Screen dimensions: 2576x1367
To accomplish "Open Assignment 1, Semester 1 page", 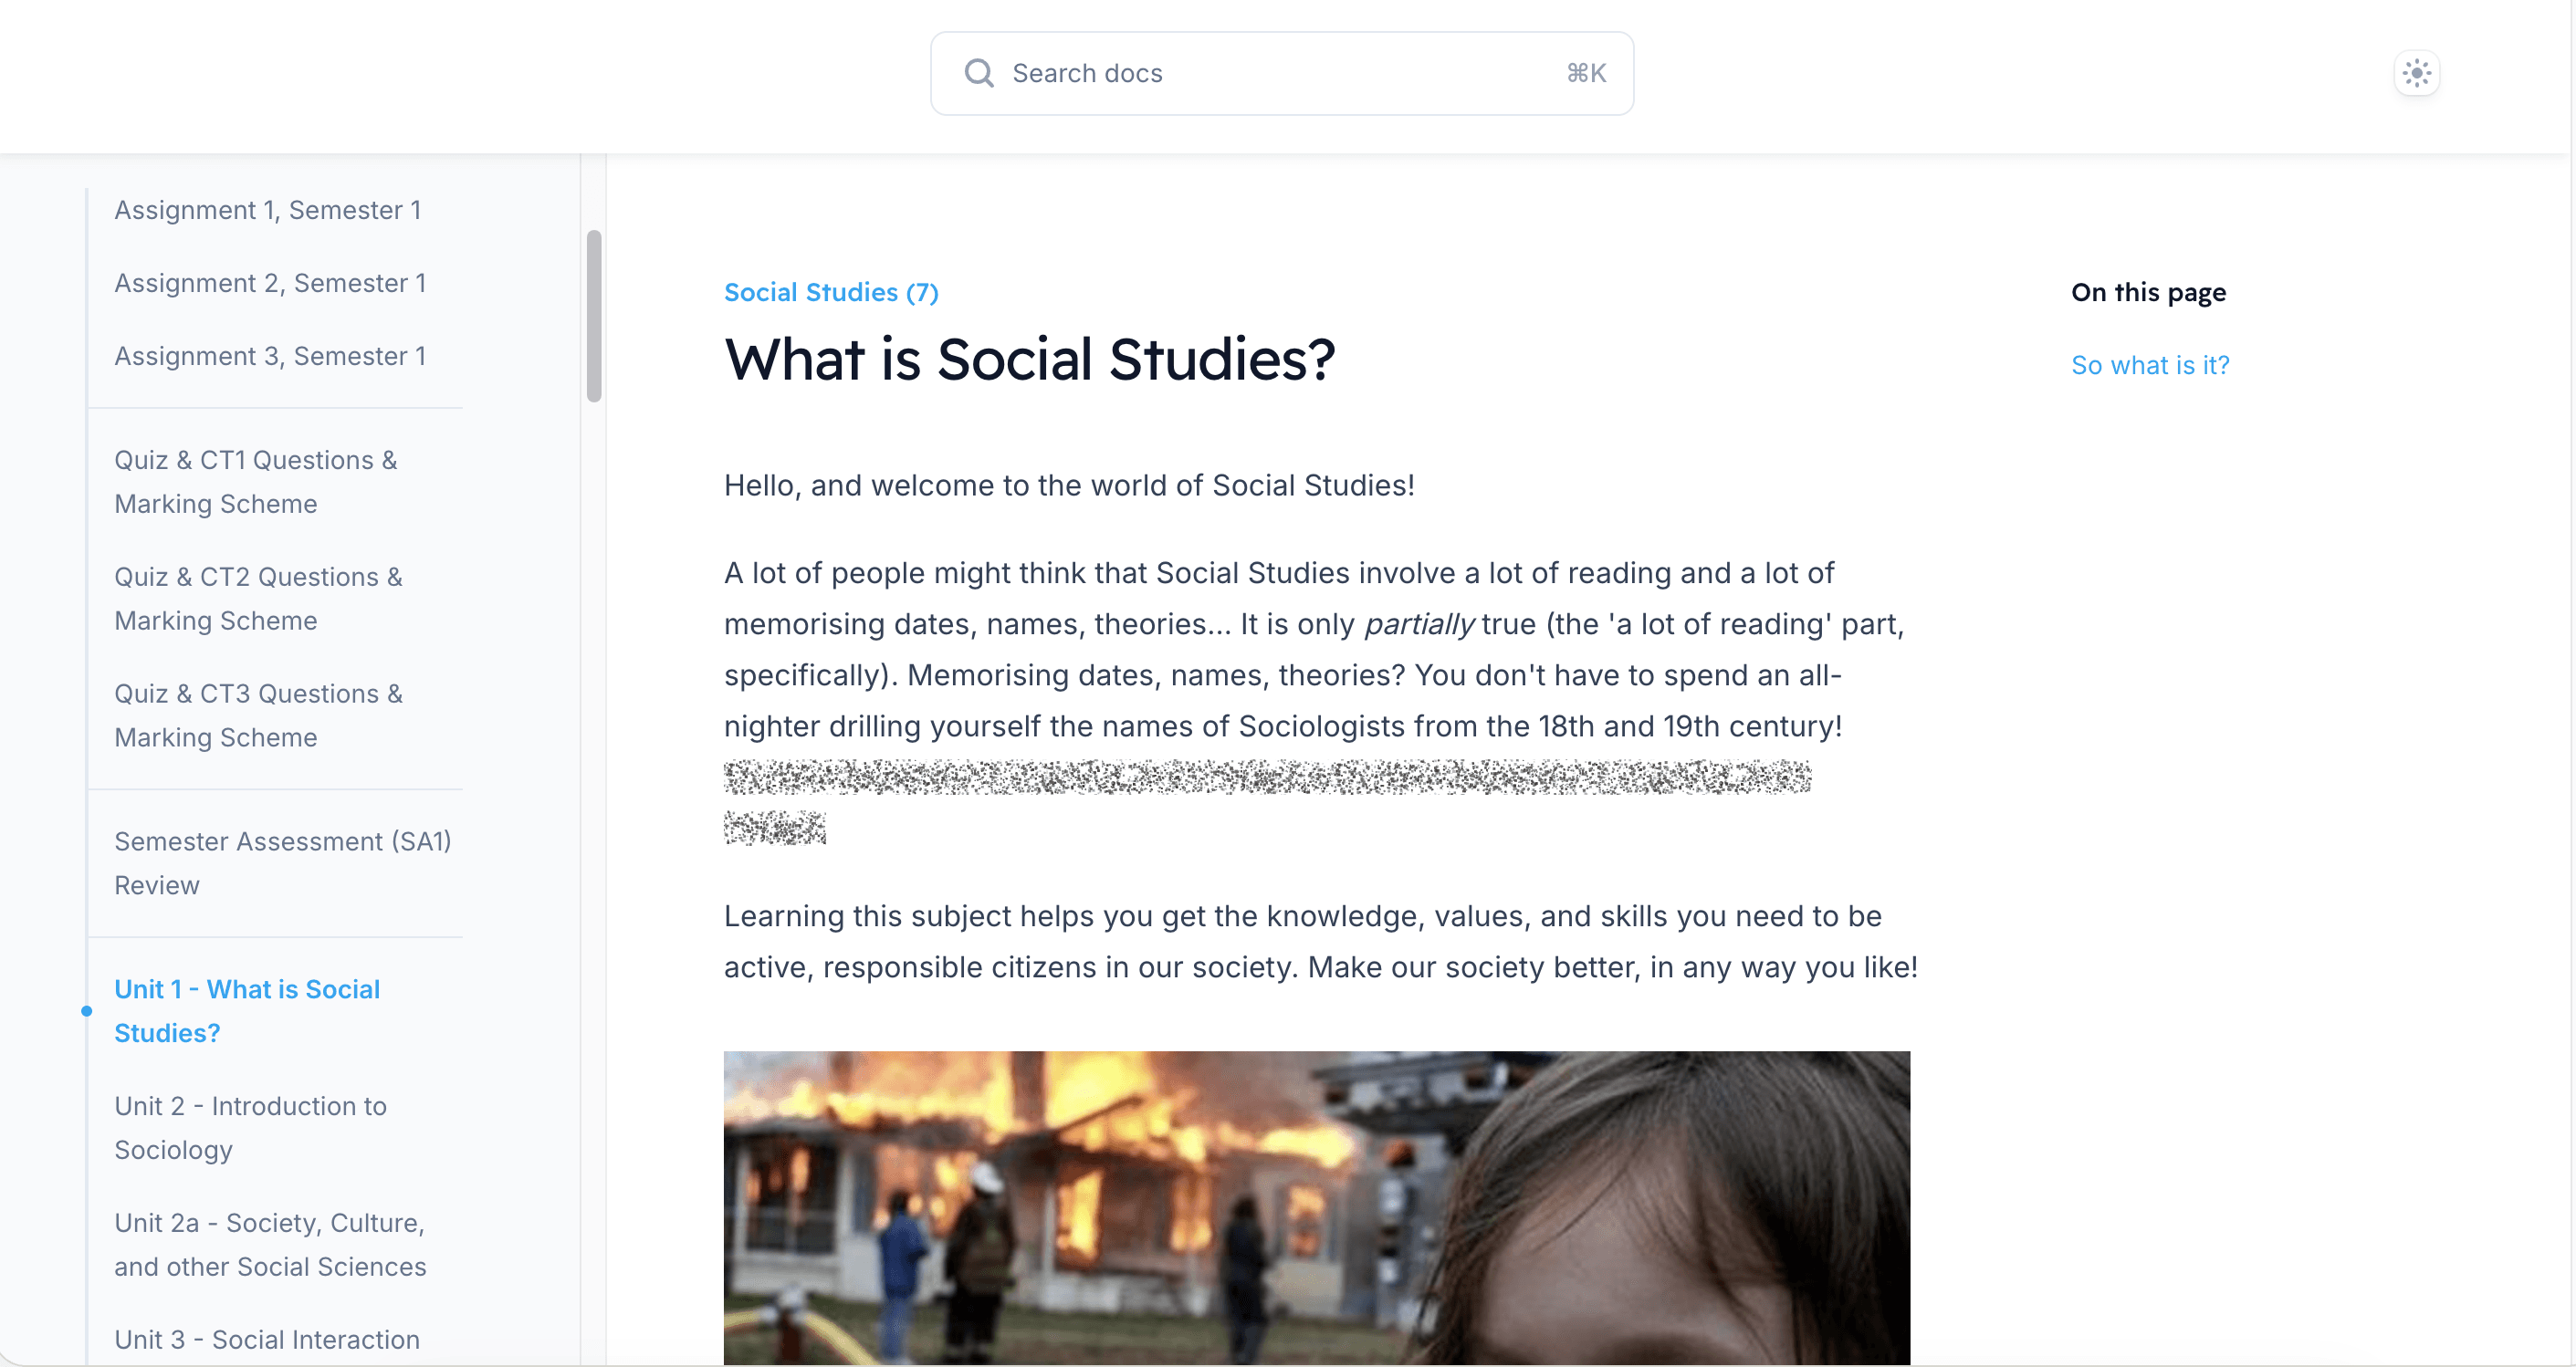I will pos(267,210).
